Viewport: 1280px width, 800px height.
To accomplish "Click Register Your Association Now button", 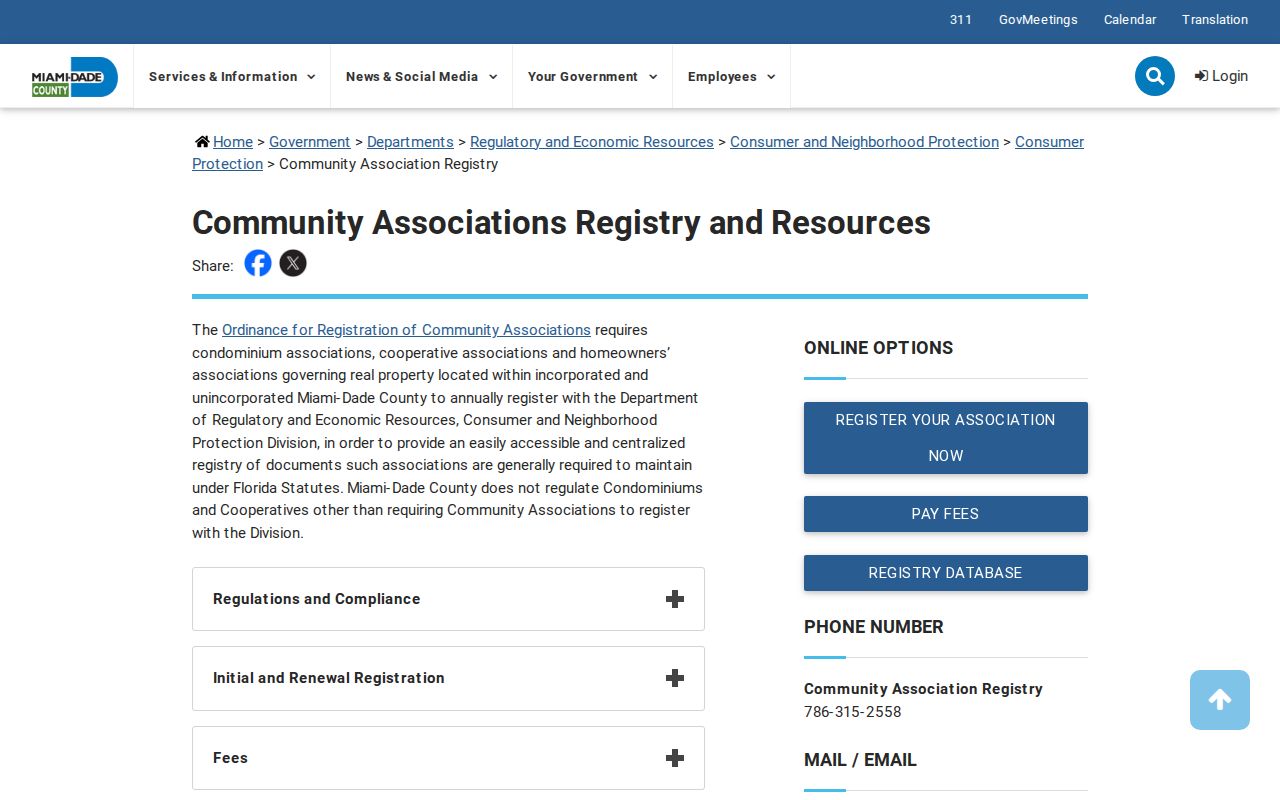I will 946,438.
